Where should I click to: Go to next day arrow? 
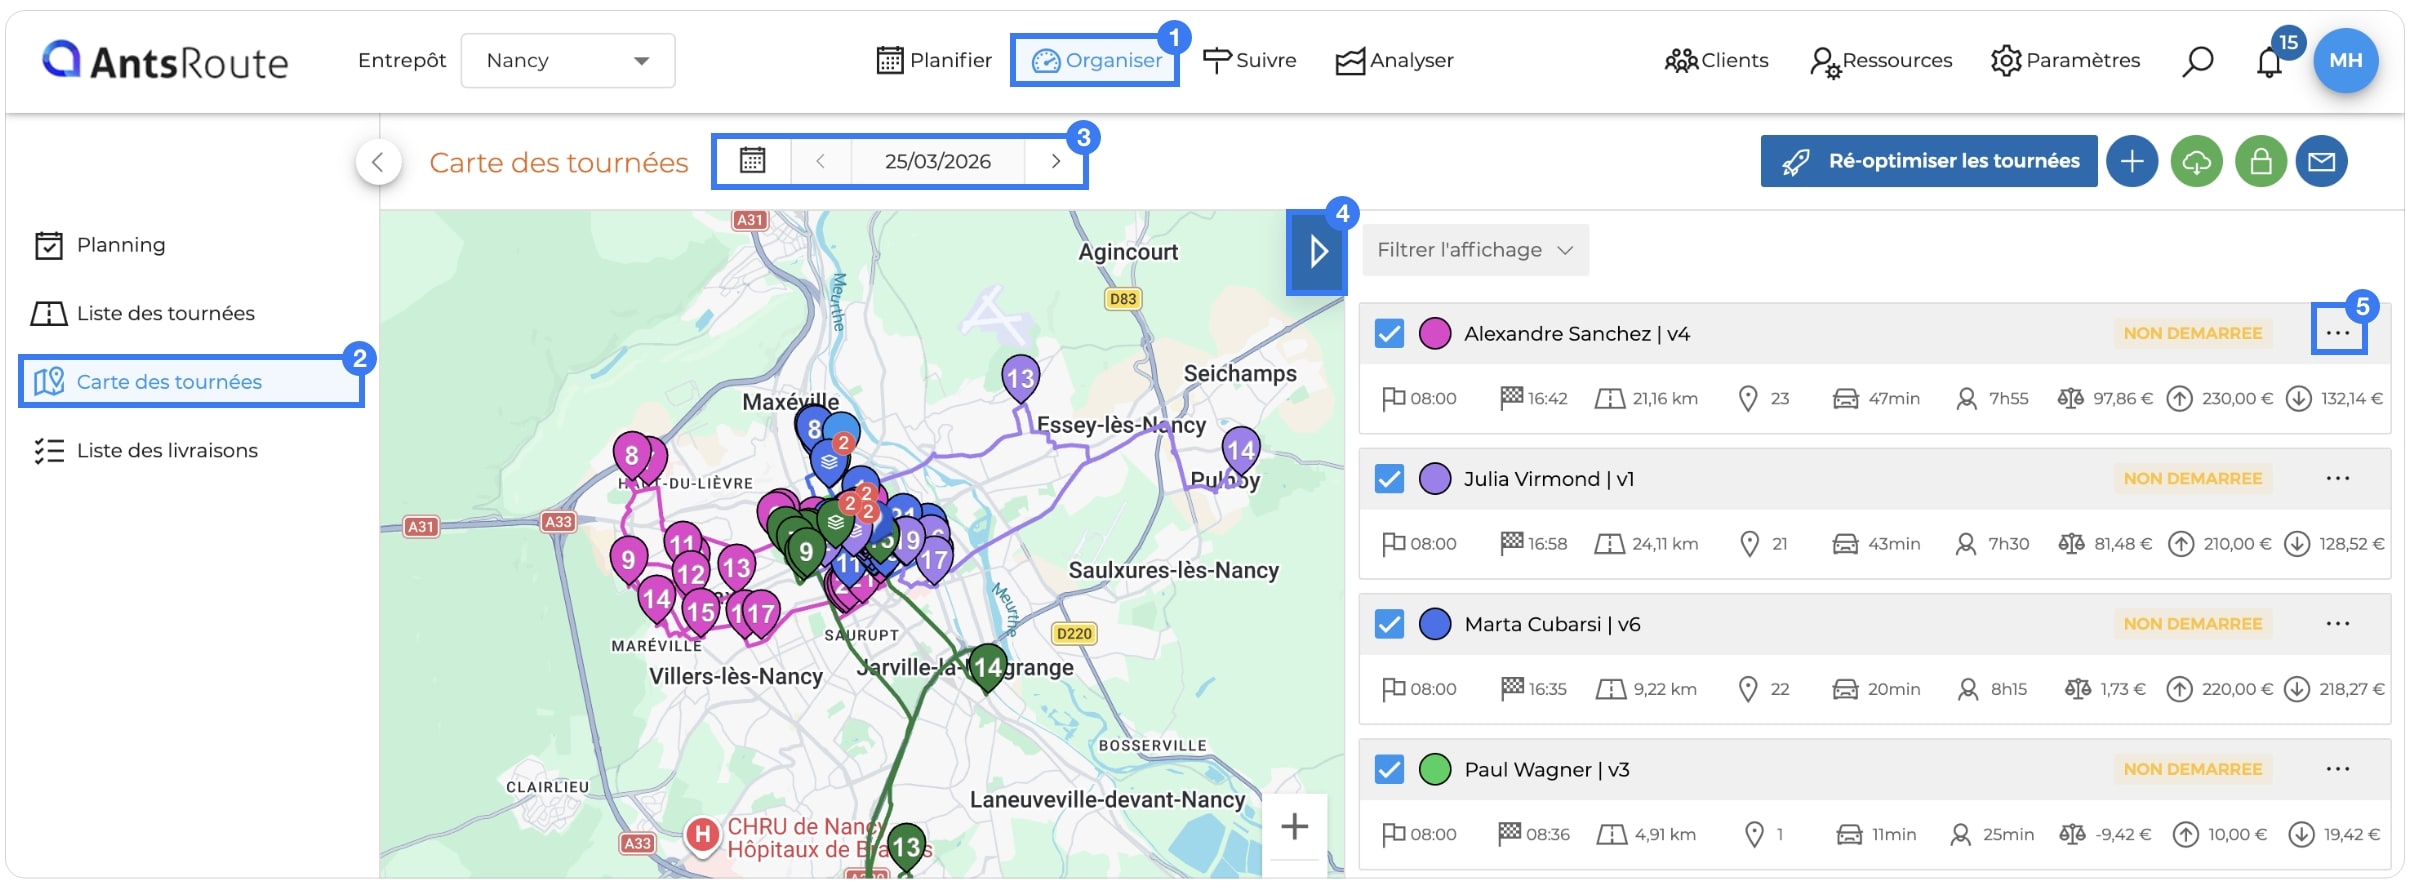[1055, 161]
